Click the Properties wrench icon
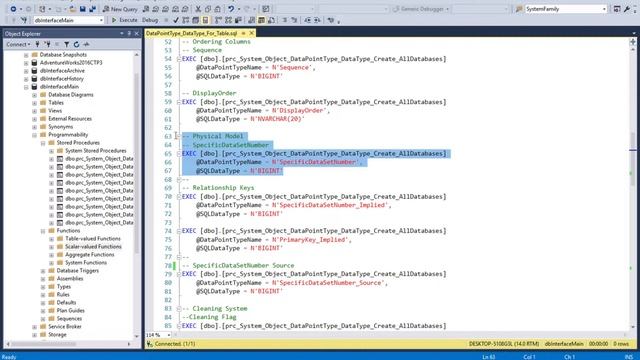The height and width of the screenshot is (360, 640). (627, 9)
